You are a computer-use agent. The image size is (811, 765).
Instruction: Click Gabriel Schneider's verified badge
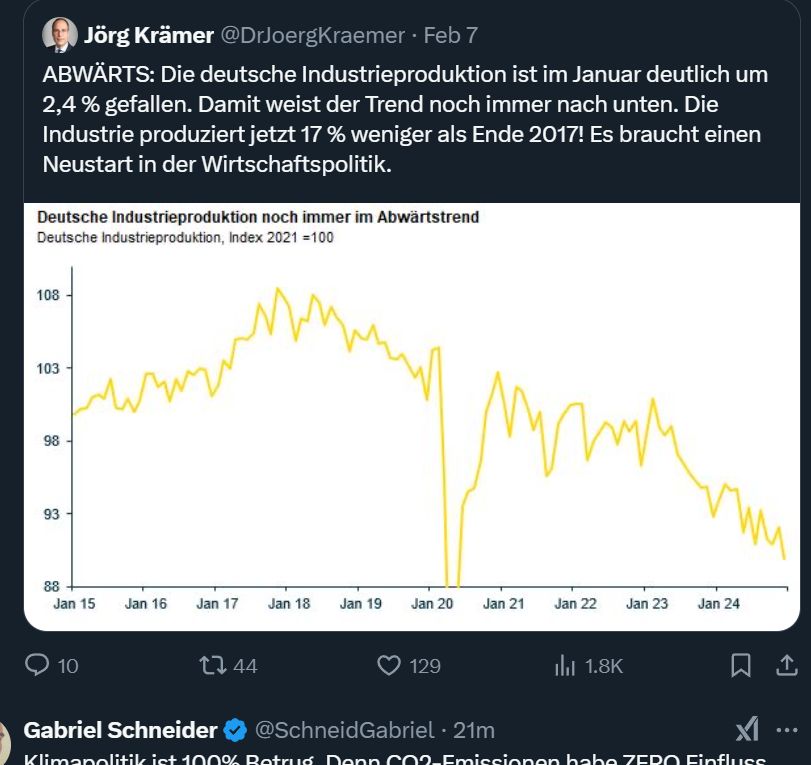pyautogui.click(x=235, y=730)
